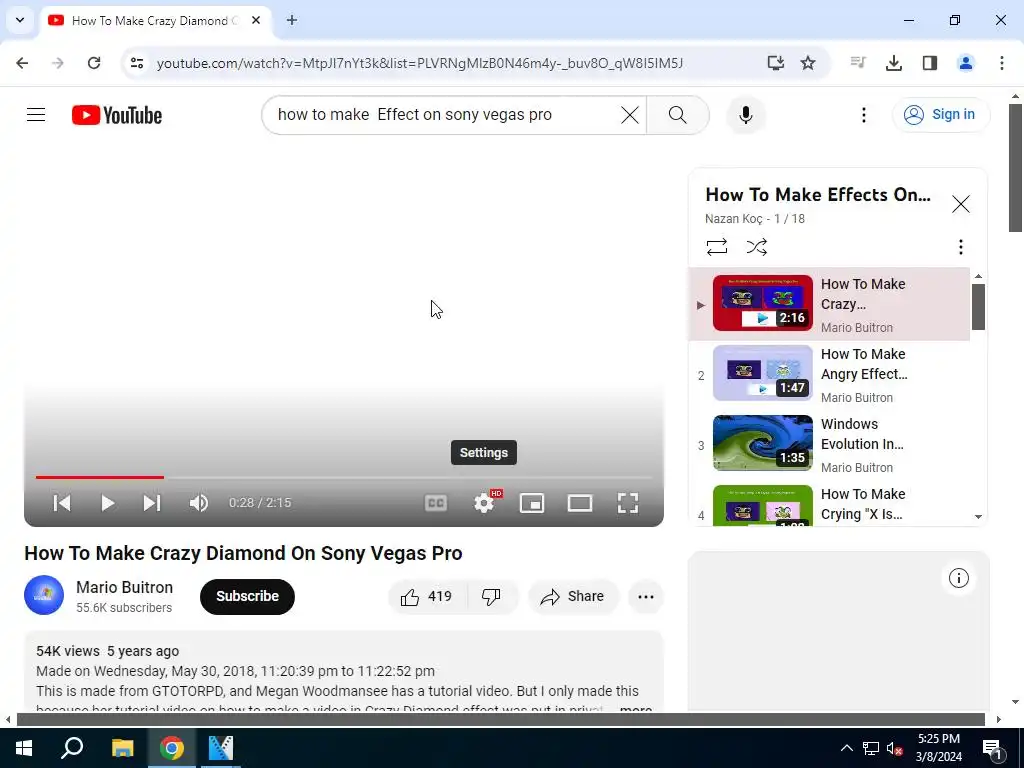This screenshot has height=768, width=1024.
Task: Sign in to YouTube
Action: point(940,115)
